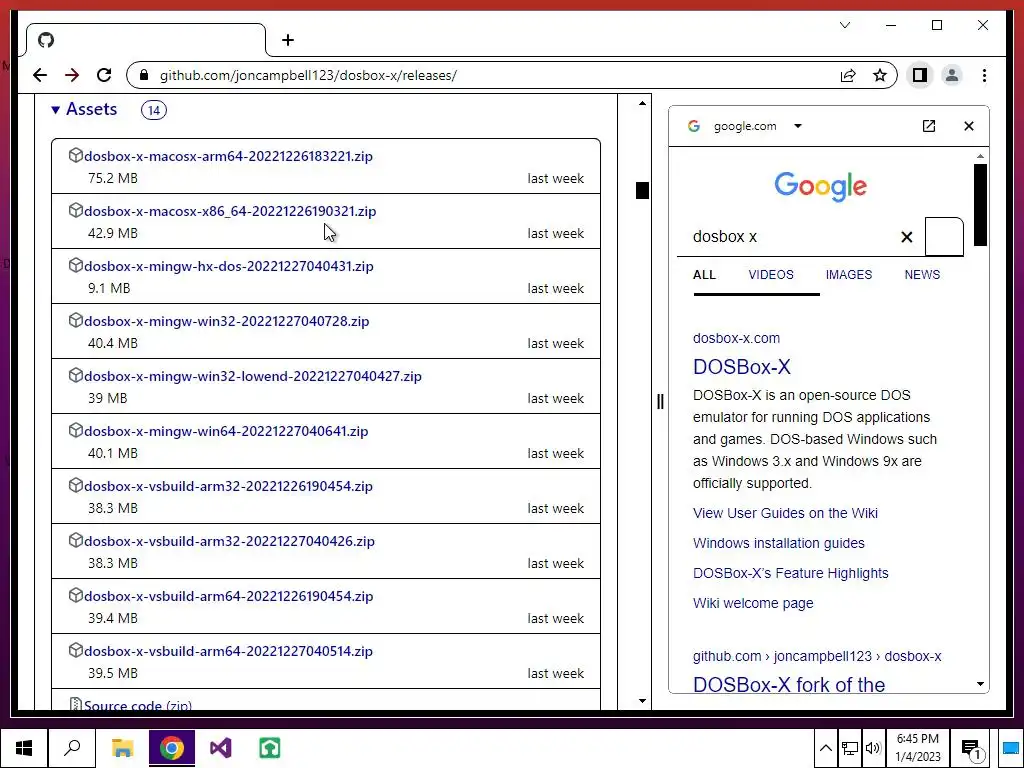
Task: Click package icon beside mingw-win64 zip
Action: pos(76,430)
